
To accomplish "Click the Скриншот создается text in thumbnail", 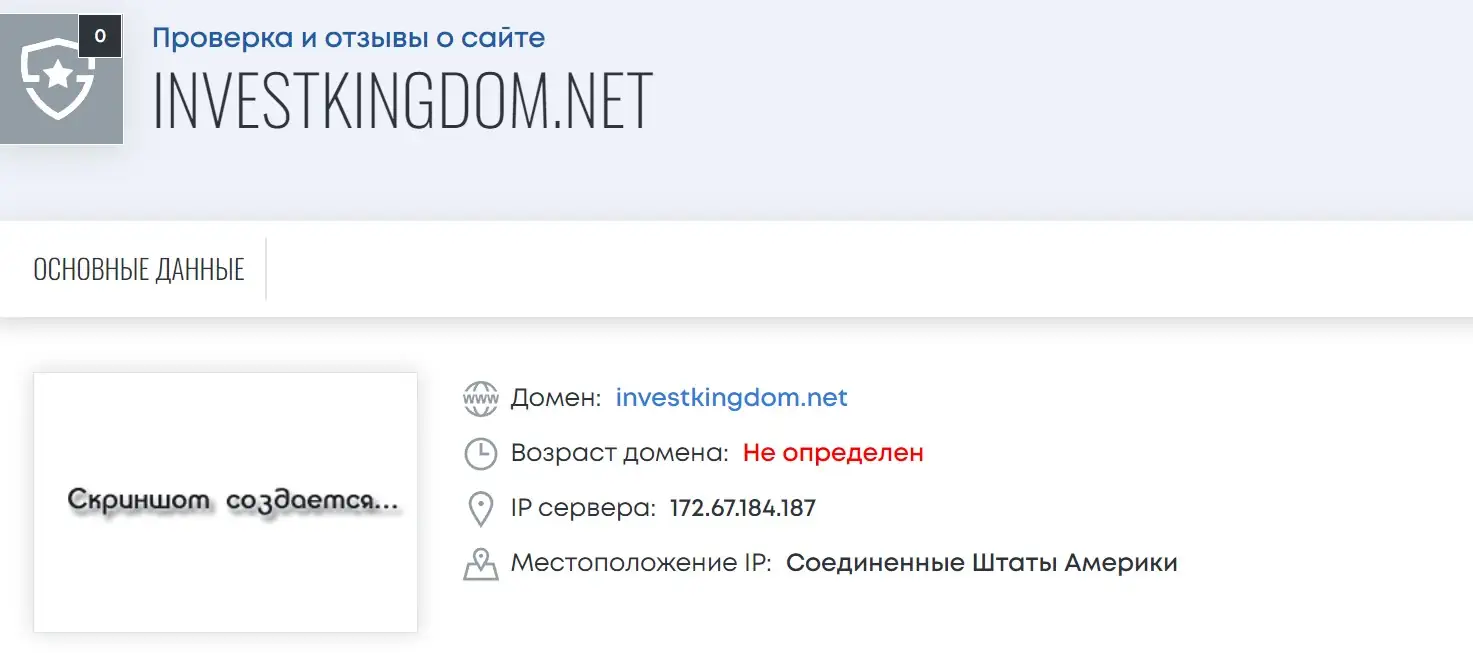I will (233, 501).
